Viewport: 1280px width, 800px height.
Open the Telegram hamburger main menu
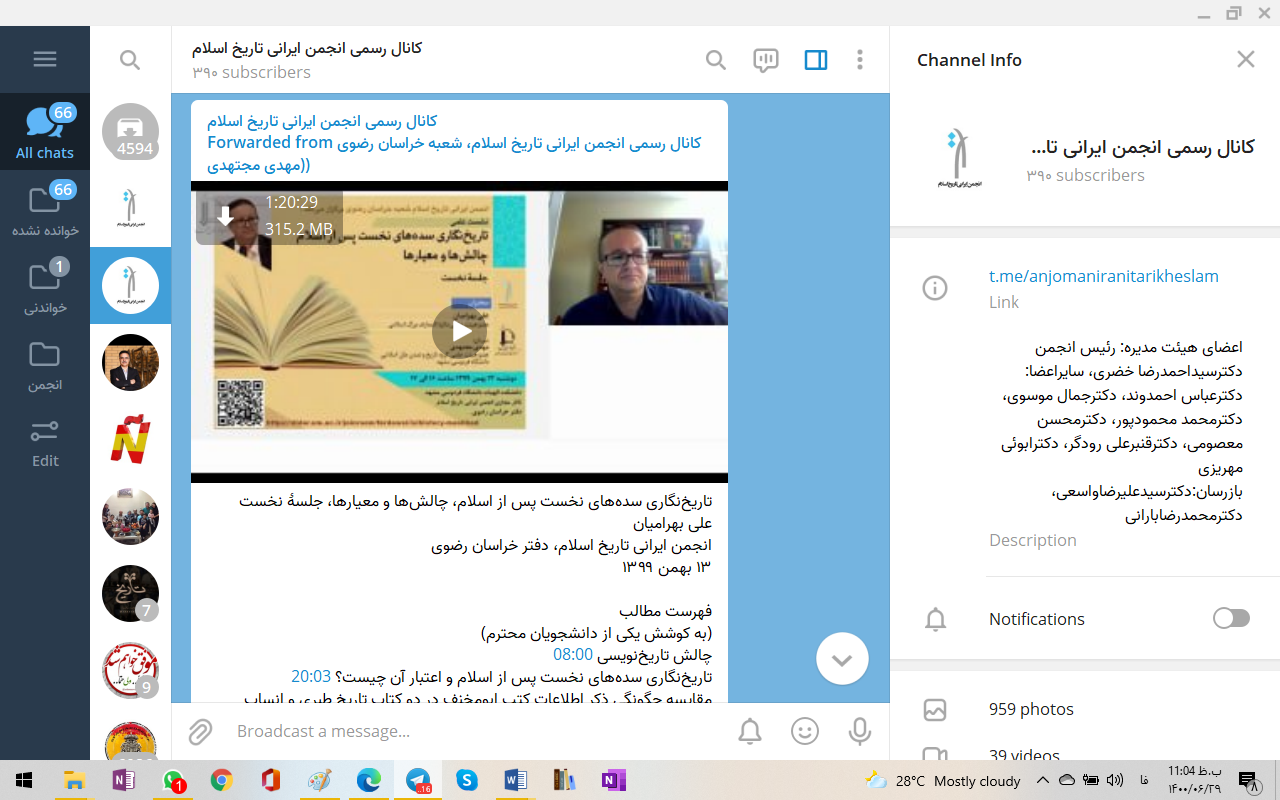45,59
